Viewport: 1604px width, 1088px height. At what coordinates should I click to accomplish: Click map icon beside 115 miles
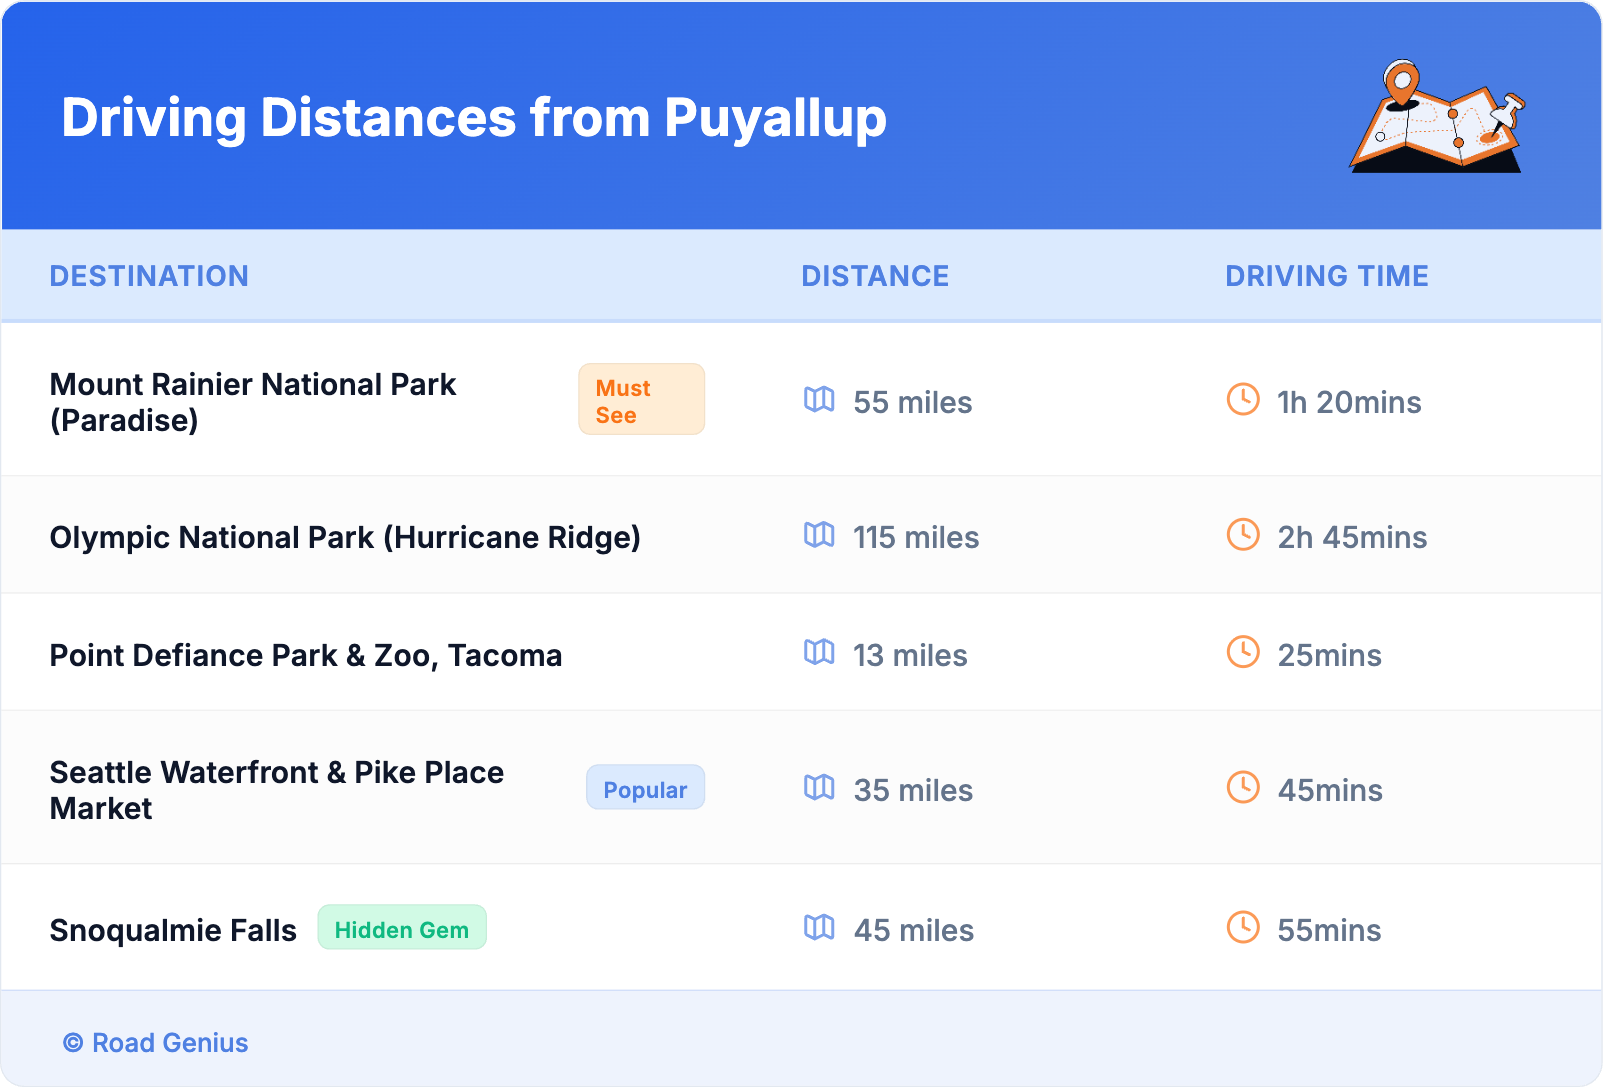(819, 535)
